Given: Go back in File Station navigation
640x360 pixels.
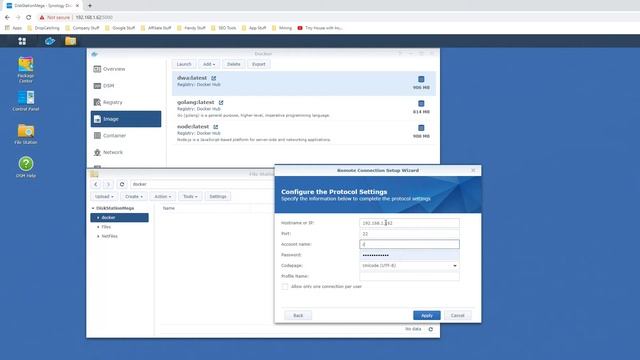Looking at the screenshot, I should (x=96, y=184).
